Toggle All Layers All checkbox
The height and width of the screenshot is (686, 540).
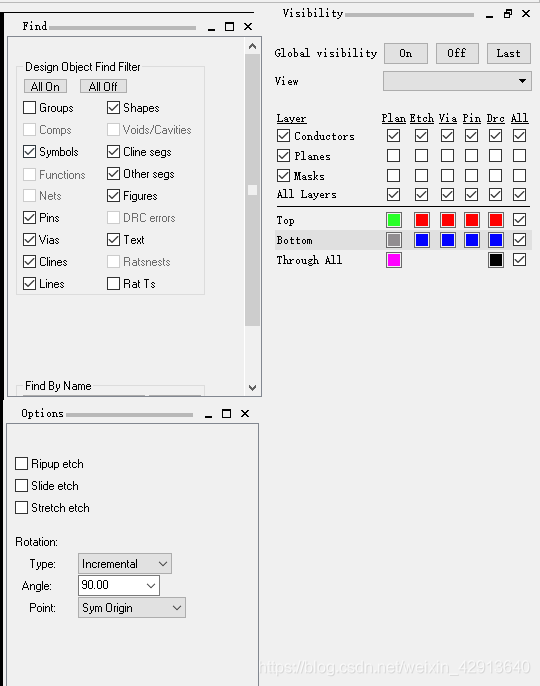click(x=519, y=194)
